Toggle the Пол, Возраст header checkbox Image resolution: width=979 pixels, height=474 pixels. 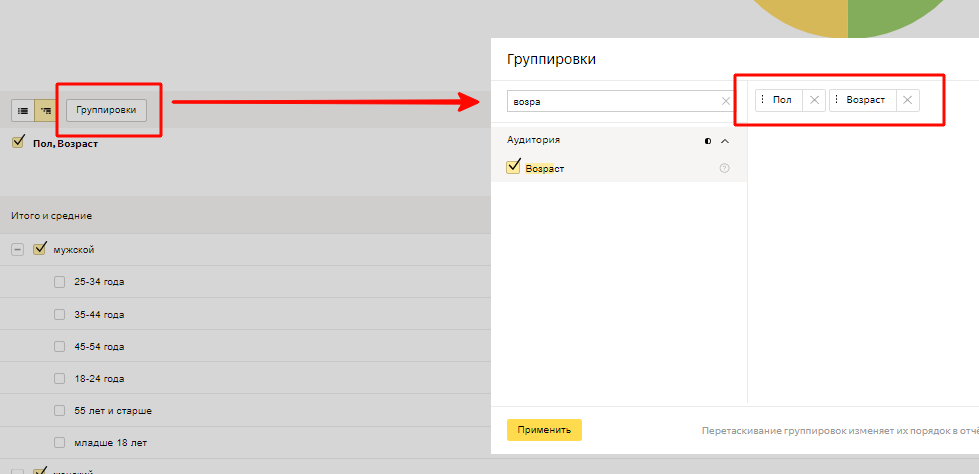click(x=17, y=143)
